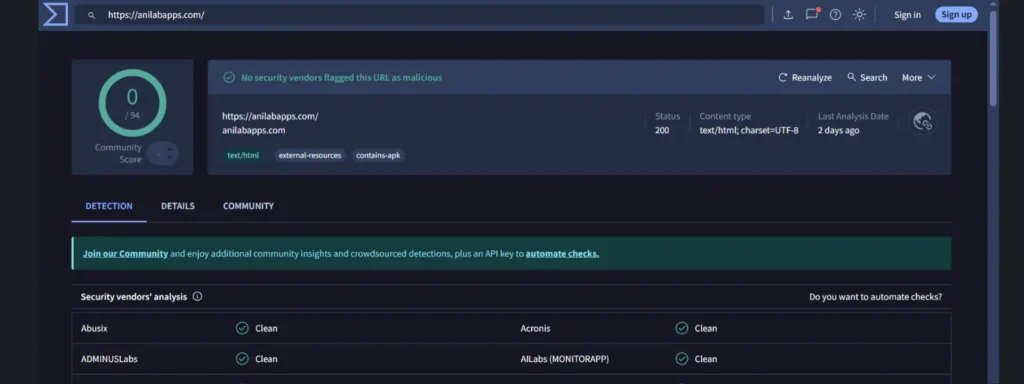Viewport: 1024px width, 384px height.
Task: Click the Search magnifier icon in banner
Action: coord(852,77)
